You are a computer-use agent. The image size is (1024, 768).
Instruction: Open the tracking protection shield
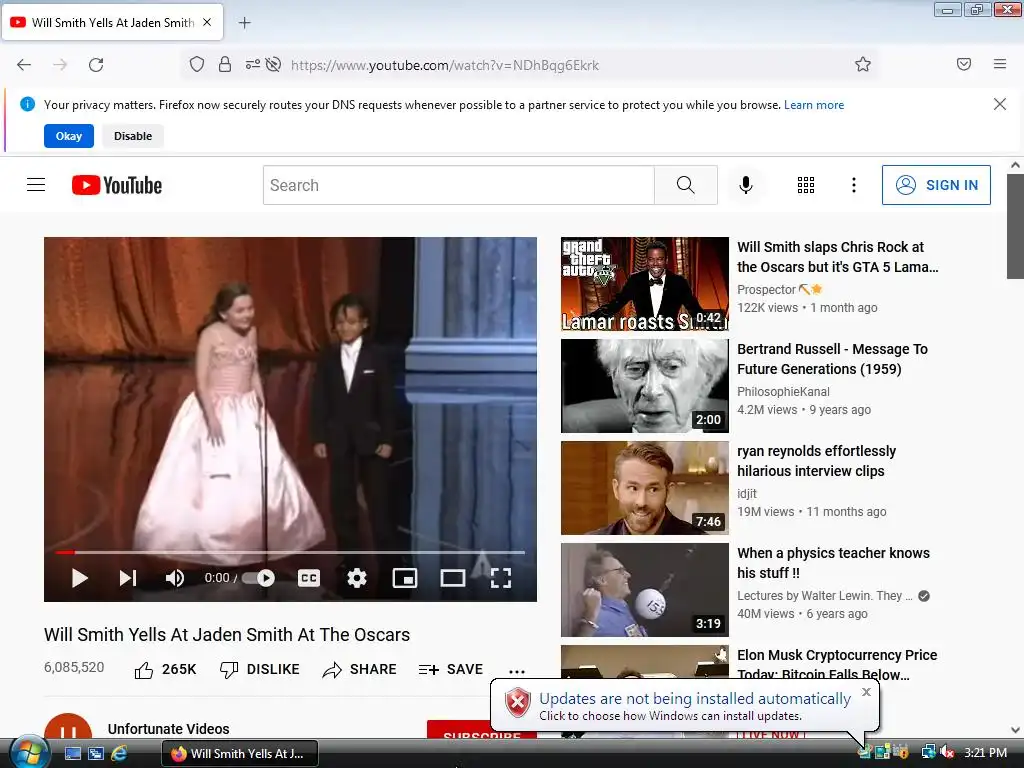click(x=197, y=64)
